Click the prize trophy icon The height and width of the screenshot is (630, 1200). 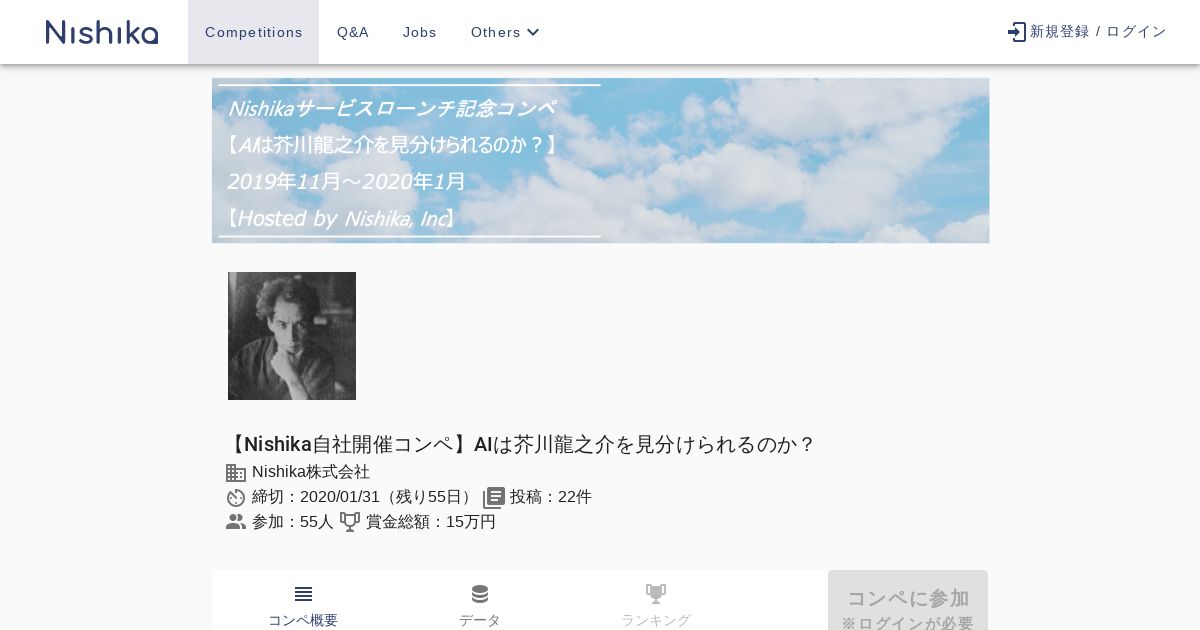pyautogui.click(x=350, y=522)
